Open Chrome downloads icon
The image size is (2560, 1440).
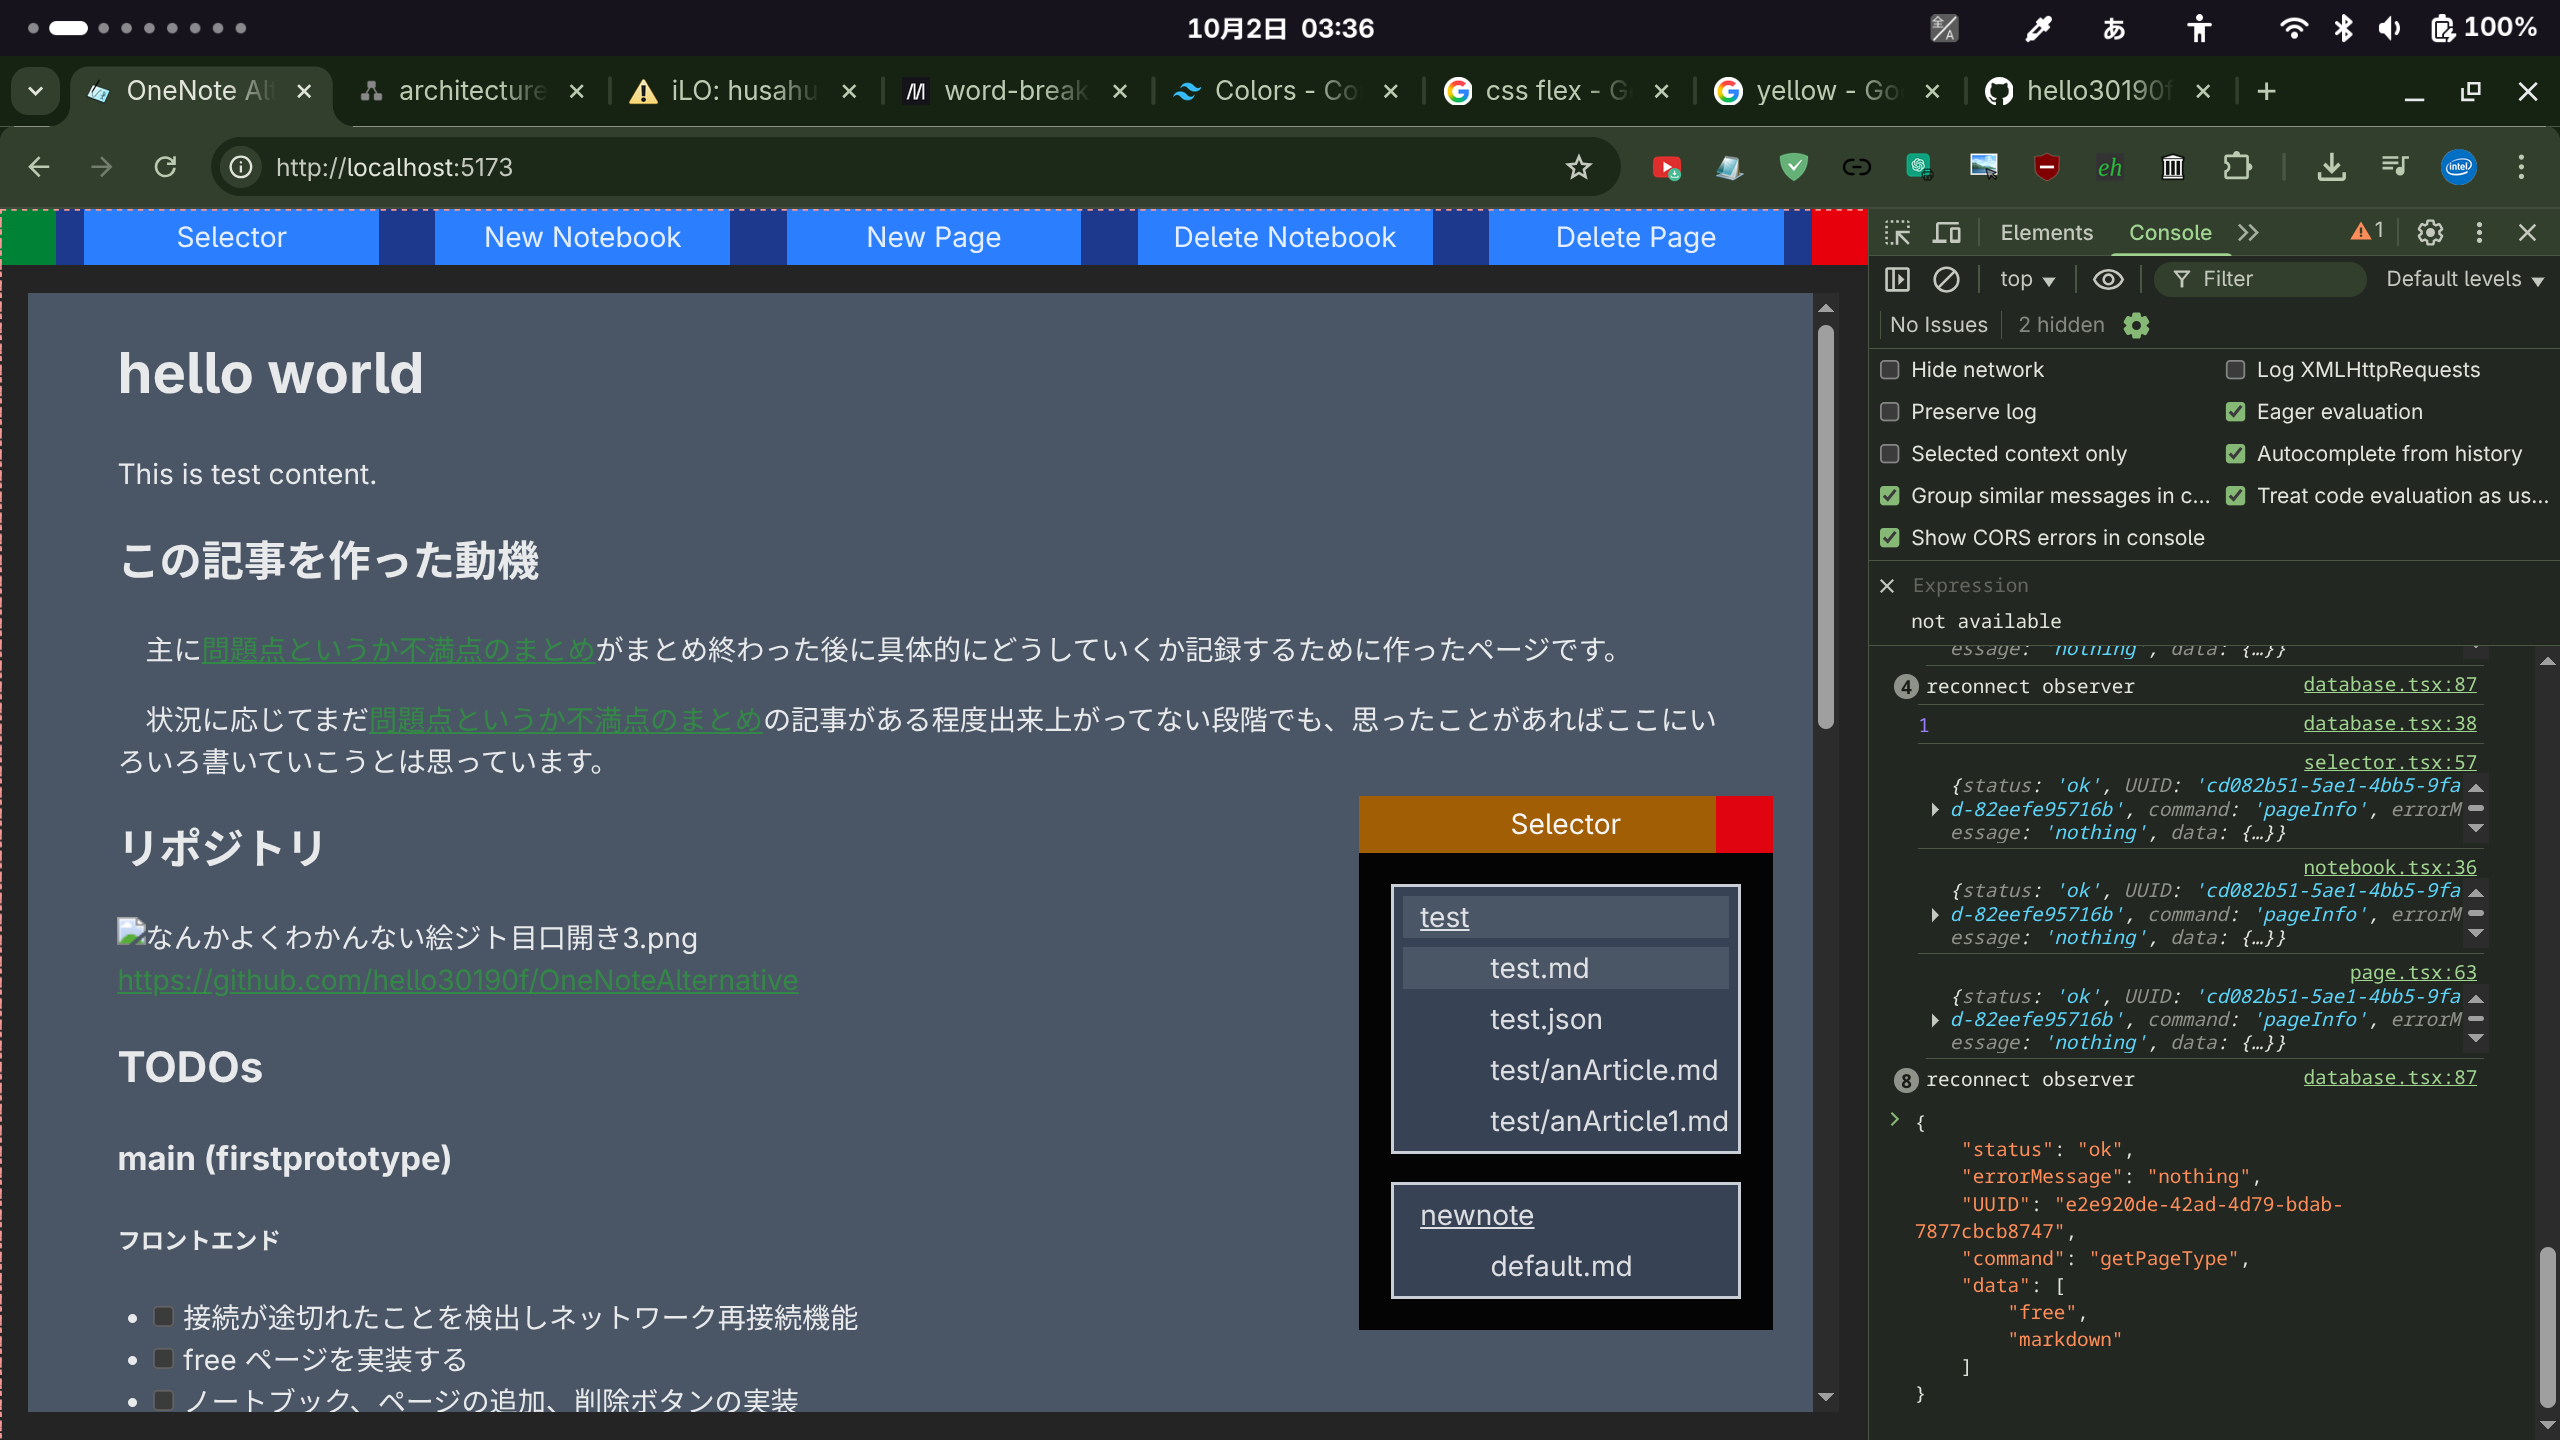[x=2333, y=166]
